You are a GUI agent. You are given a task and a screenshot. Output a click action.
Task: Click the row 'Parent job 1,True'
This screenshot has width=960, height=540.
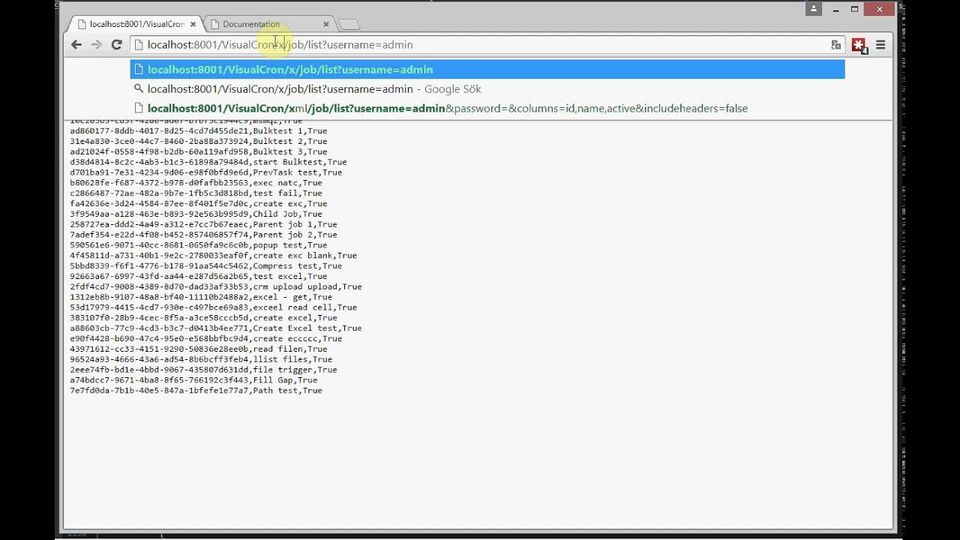tap(203, 225)
